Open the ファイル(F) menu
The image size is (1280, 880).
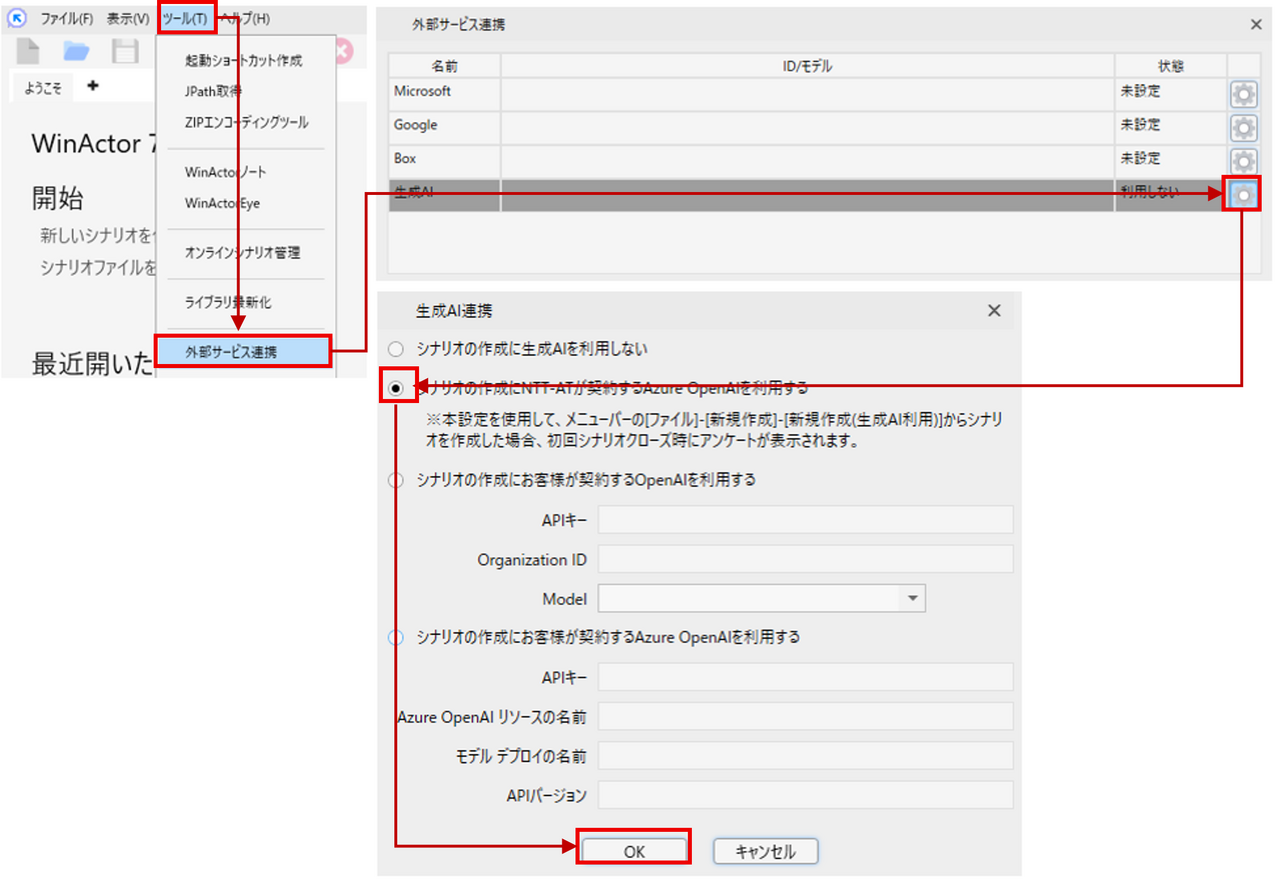66,19
